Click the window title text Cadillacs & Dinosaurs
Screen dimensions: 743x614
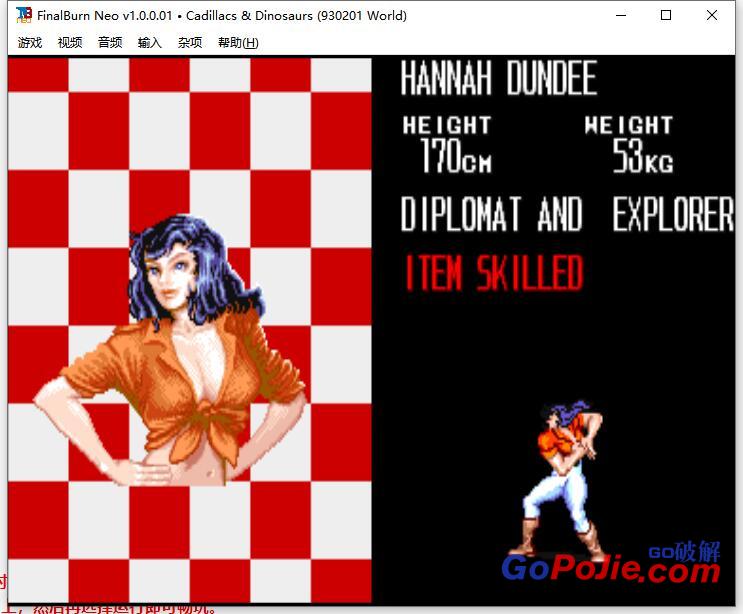[249, 16]
